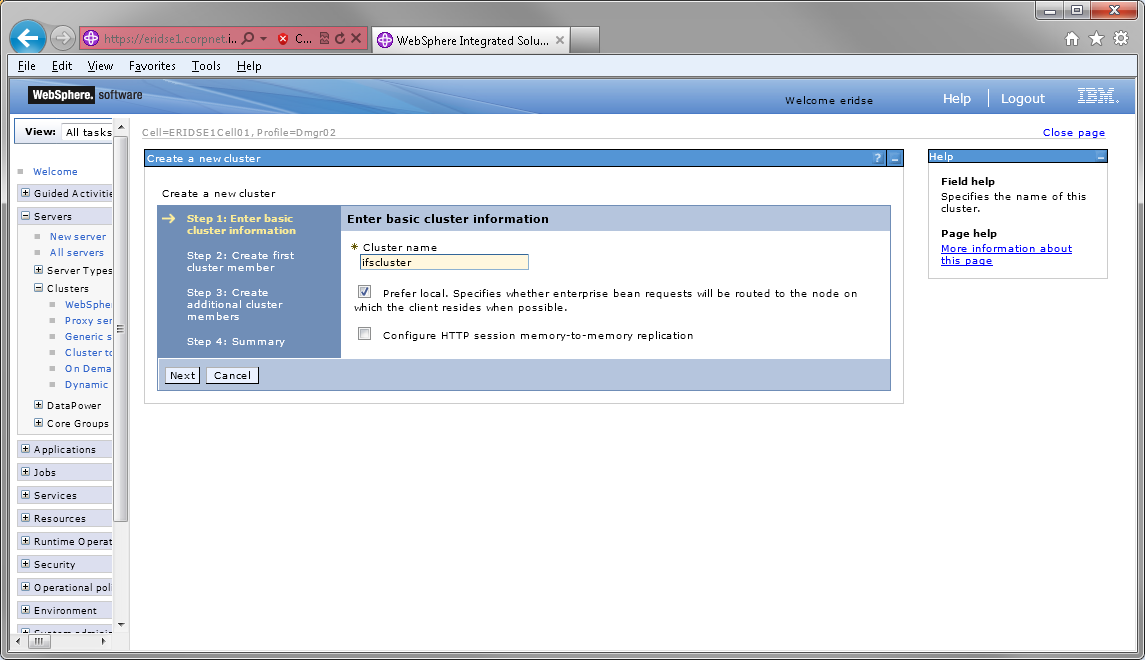The height and width of the screenshot is (660, 1145).
Task: Click the browser Forward arrow button
Action: coord(63,38)
